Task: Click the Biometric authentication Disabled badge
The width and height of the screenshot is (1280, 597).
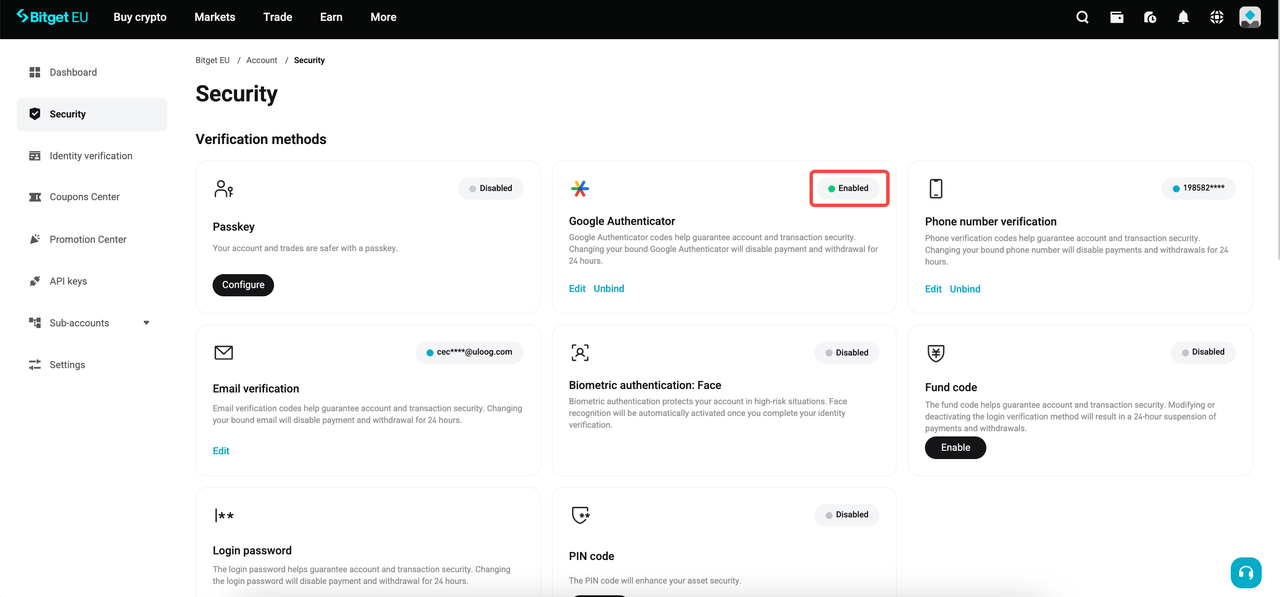Action: (846, 352)
